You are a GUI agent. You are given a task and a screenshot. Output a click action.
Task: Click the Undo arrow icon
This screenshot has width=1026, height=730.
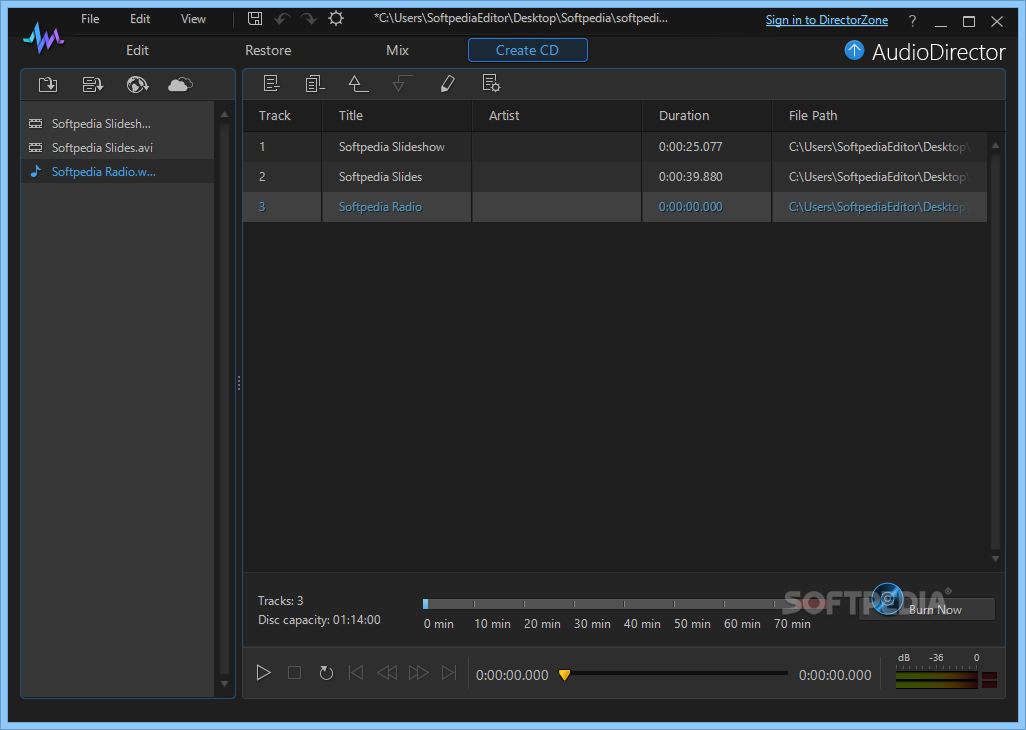(282, 18)
